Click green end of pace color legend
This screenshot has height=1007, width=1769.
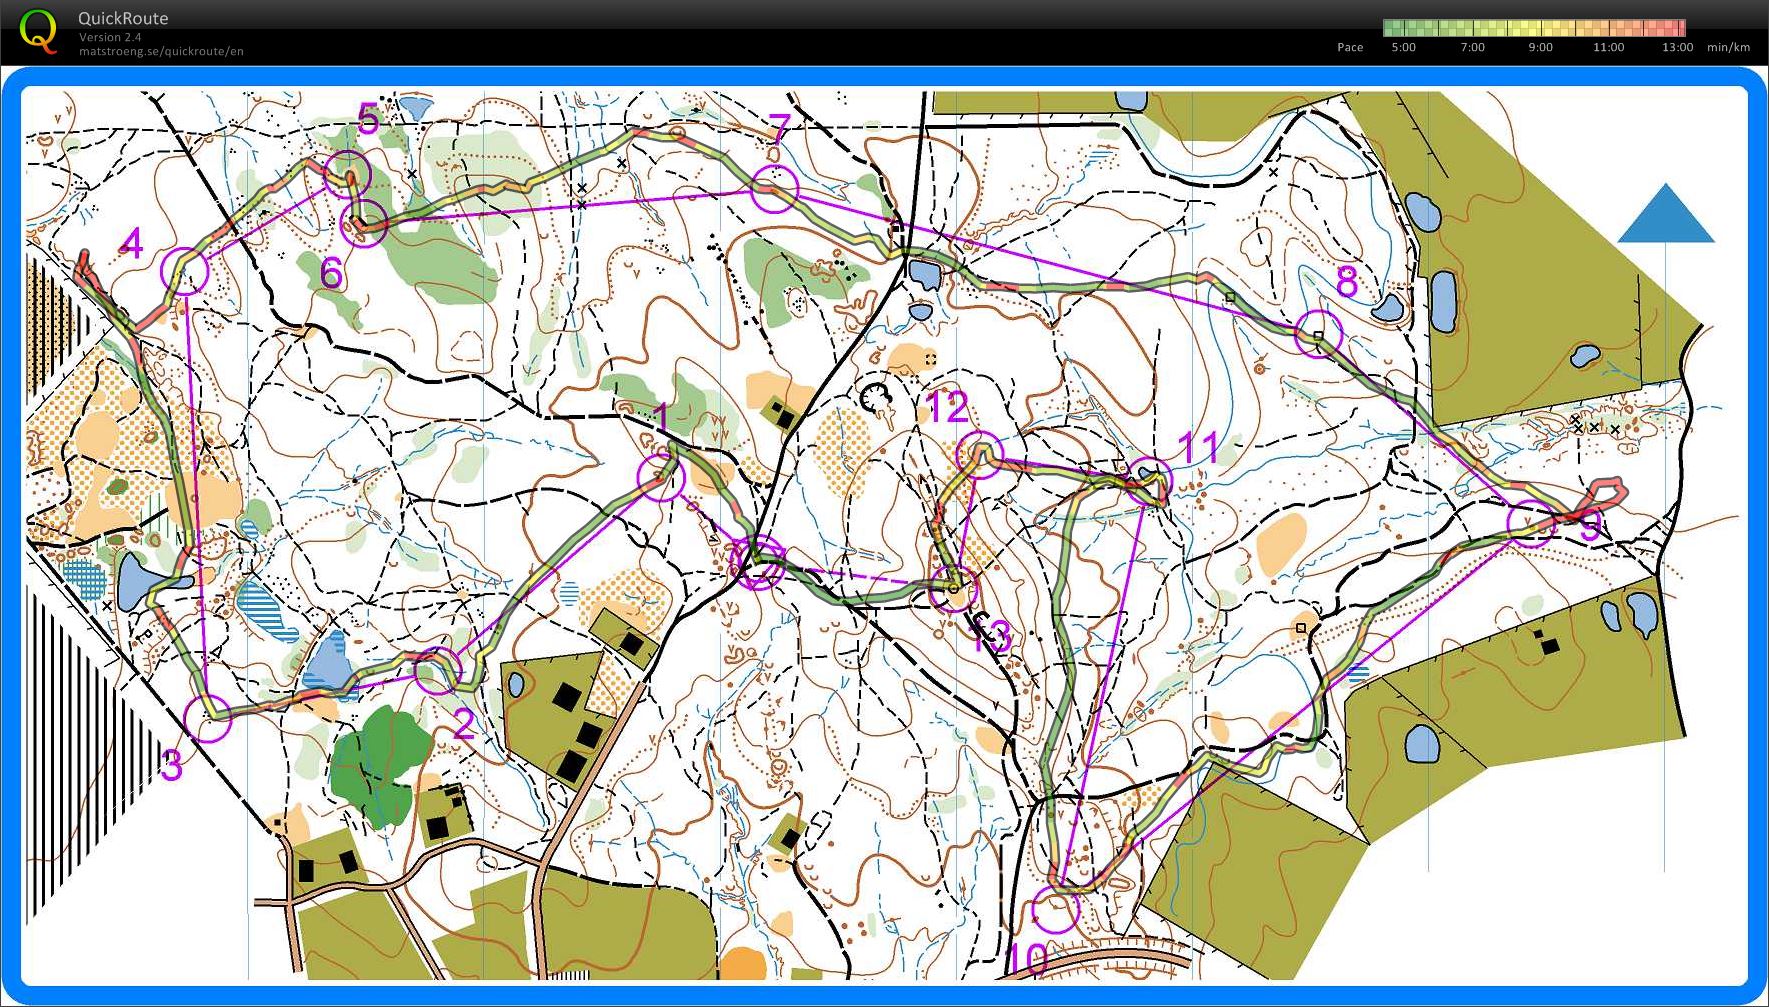tap(1392, 28)
